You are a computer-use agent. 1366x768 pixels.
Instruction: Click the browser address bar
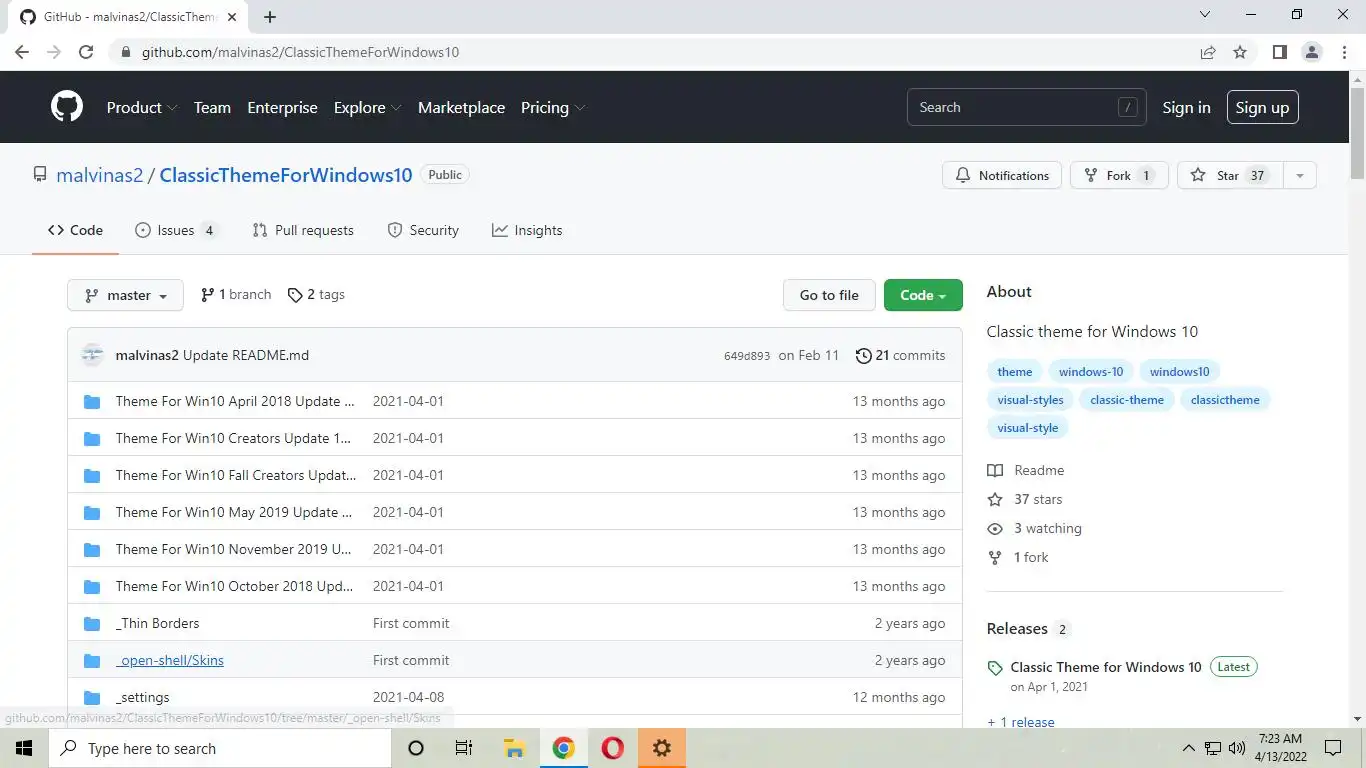(x=650, y=52)
